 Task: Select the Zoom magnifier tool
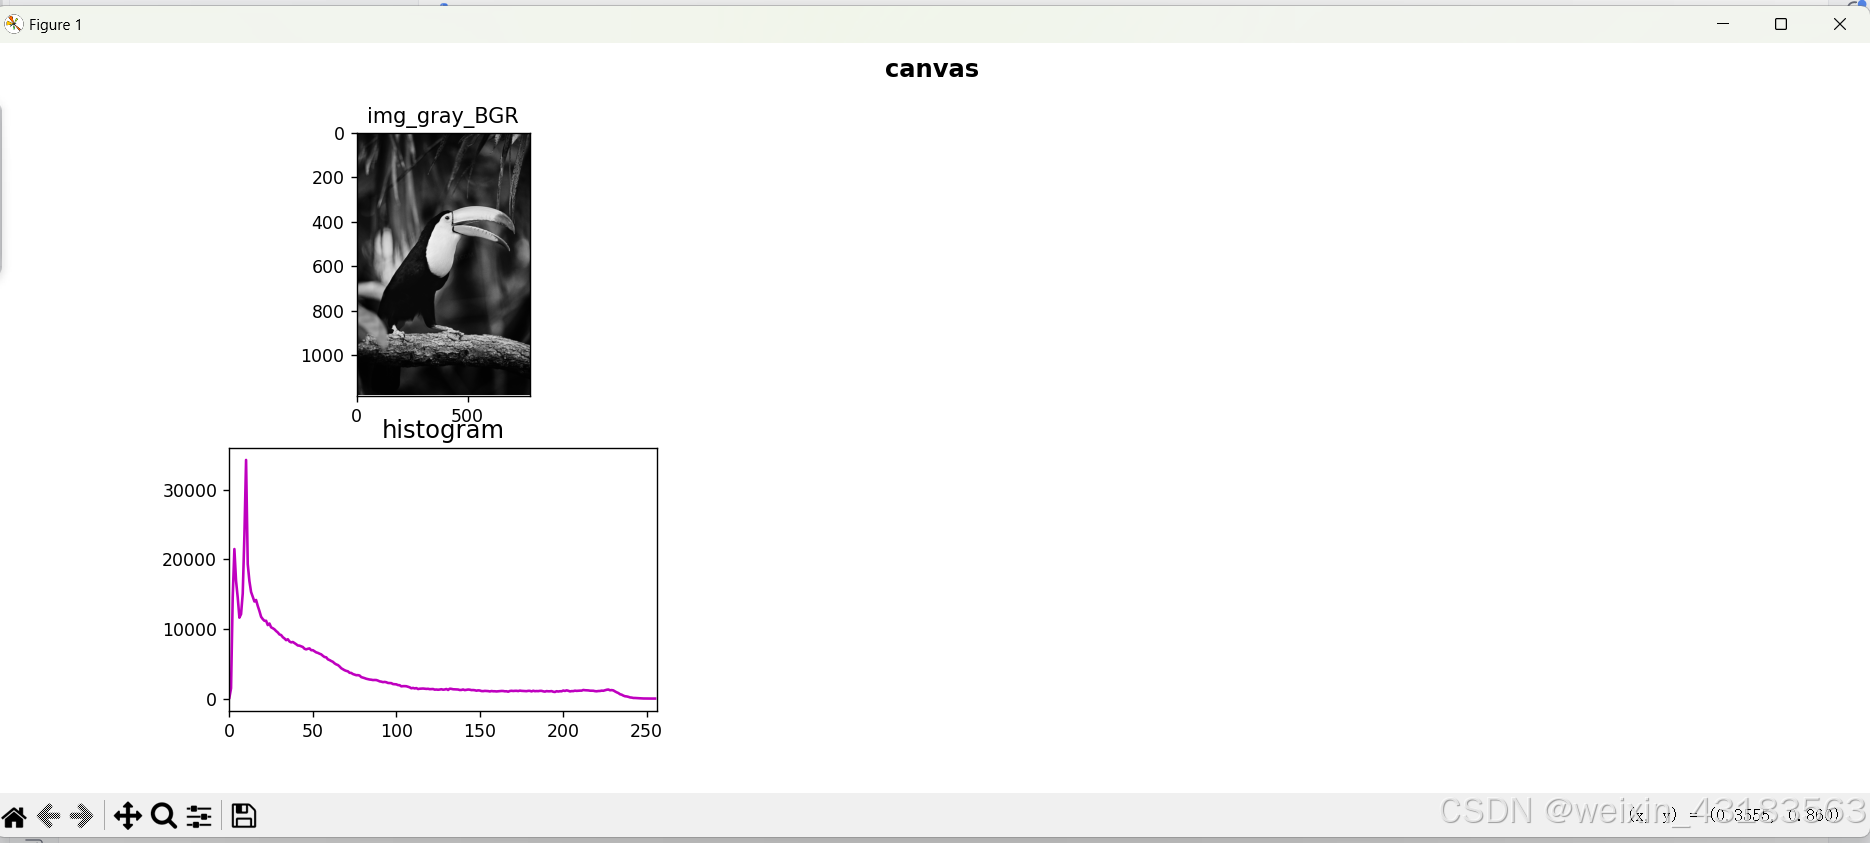[x=164, y=817]
